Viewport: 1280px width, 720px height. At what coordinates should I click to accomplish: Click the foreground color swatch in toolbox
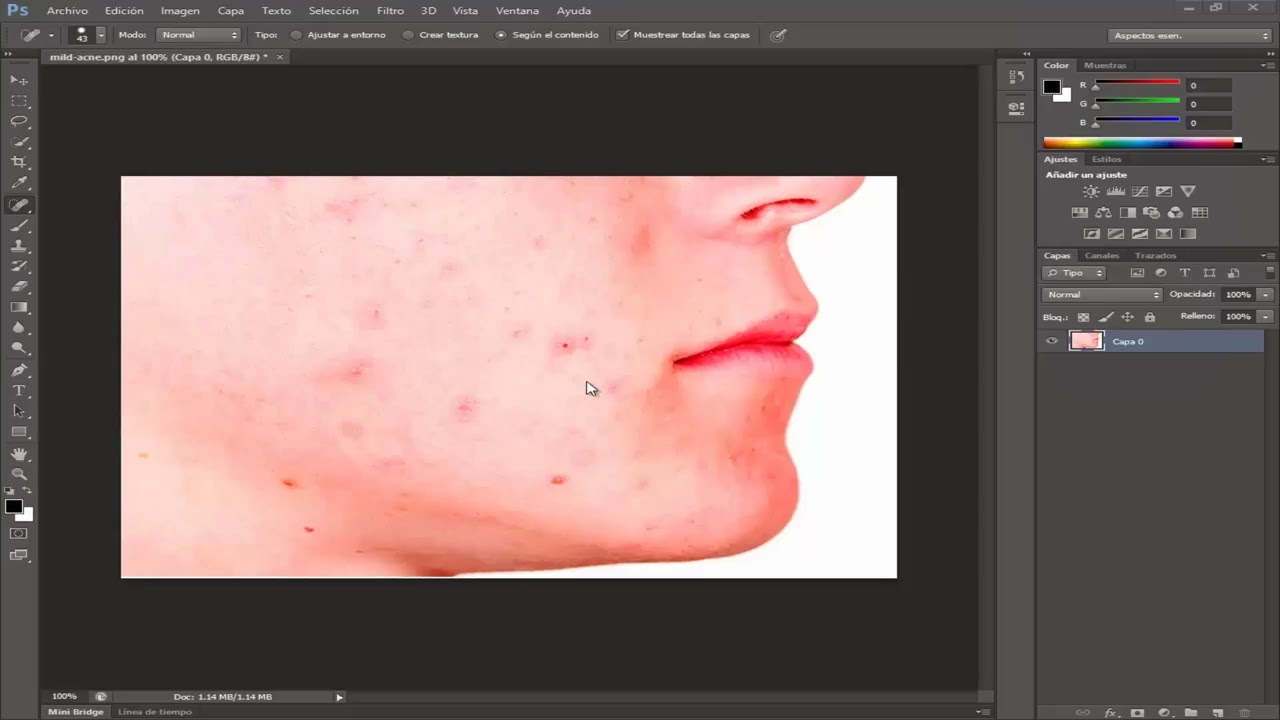(14, 507)
